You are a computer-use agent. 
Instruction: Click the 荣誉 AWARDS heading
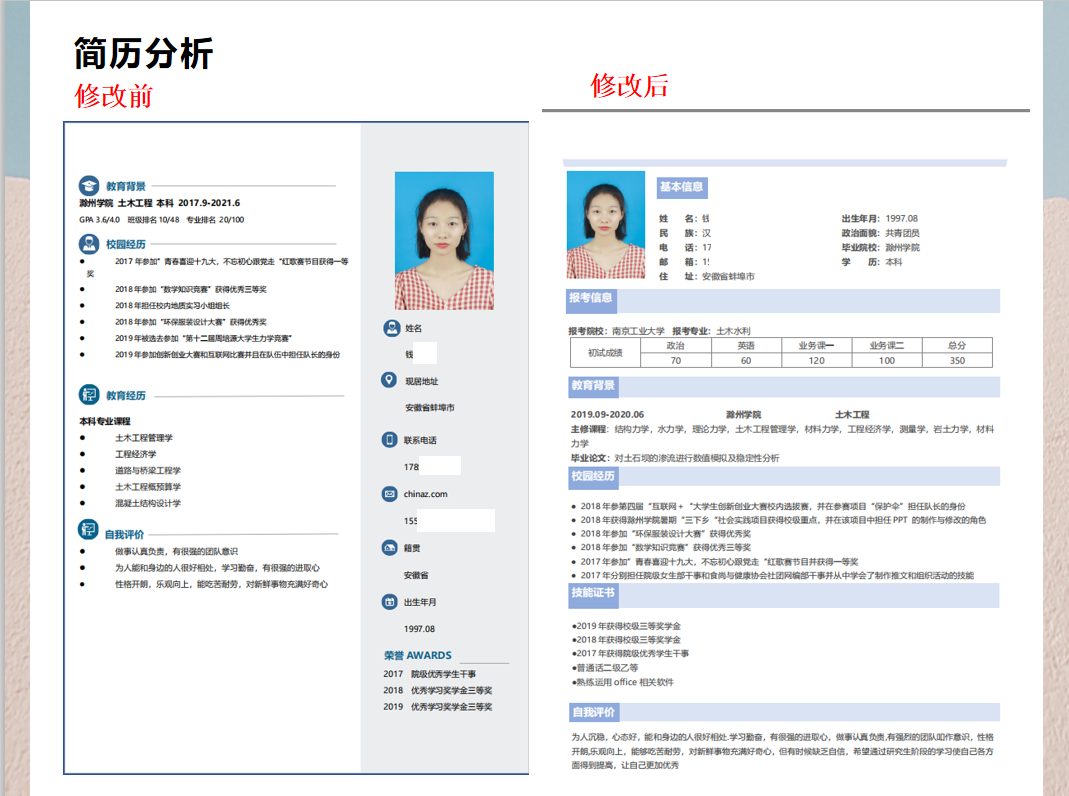tap(417, 655)
